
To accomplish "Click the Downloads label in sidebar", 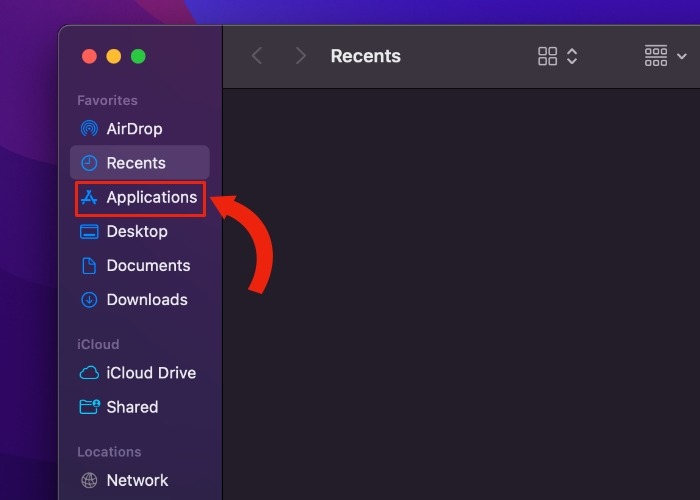I will click(x=147, y=300).
